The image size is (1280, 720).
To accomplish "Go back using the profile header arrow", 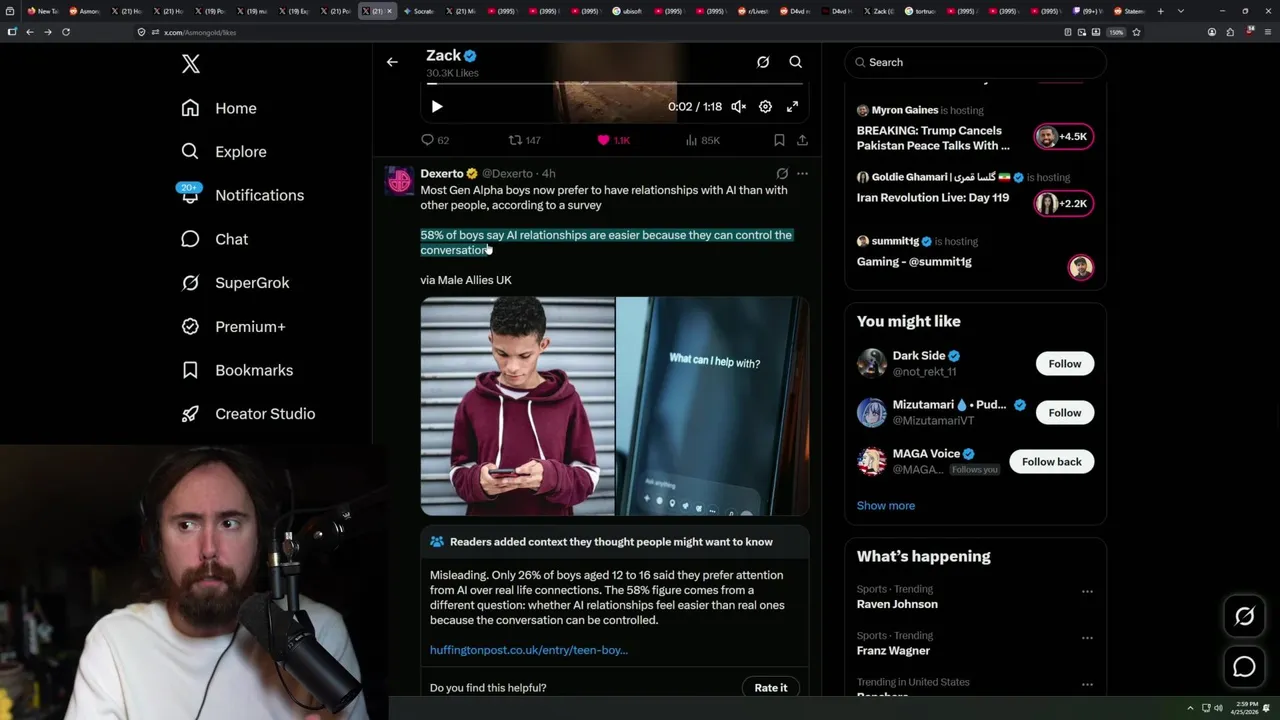I will click(x=392, y=62).
